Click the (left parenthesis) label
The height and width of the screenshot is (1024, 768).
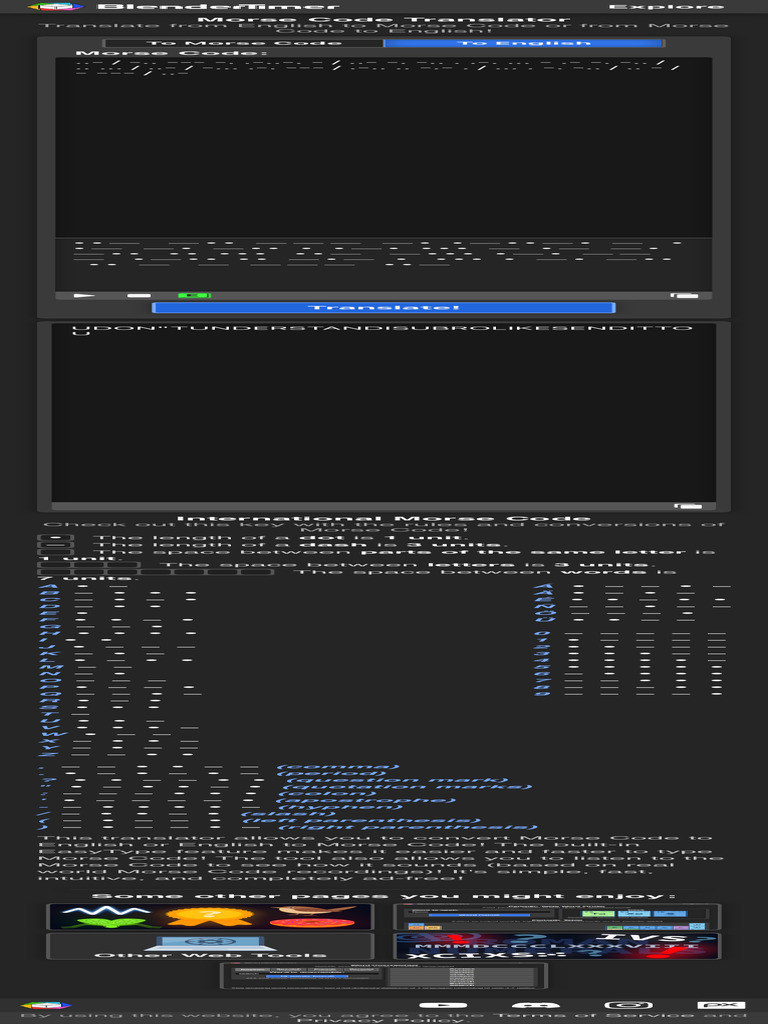click(361, 821)
